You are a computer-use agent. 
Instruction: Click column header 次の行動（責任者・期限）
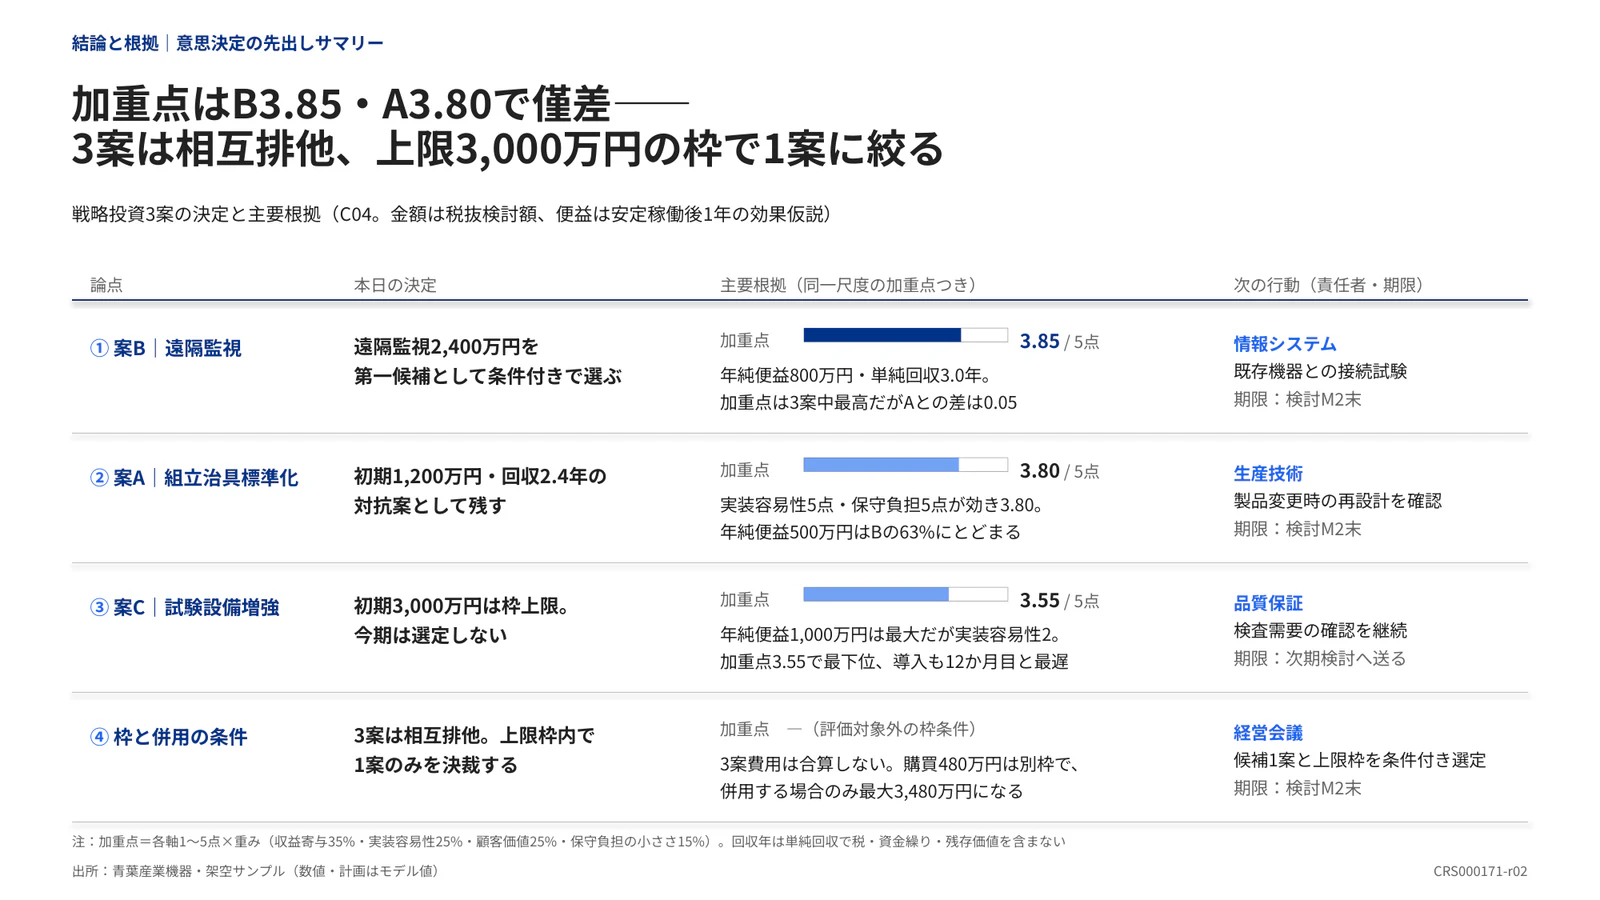tap(1328, 285)
